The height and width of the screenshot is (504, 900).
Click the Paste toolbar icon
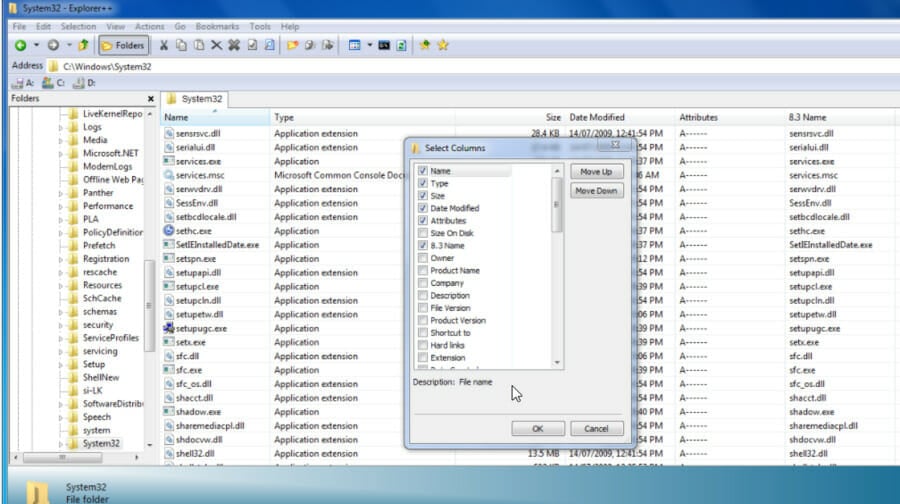199,45
